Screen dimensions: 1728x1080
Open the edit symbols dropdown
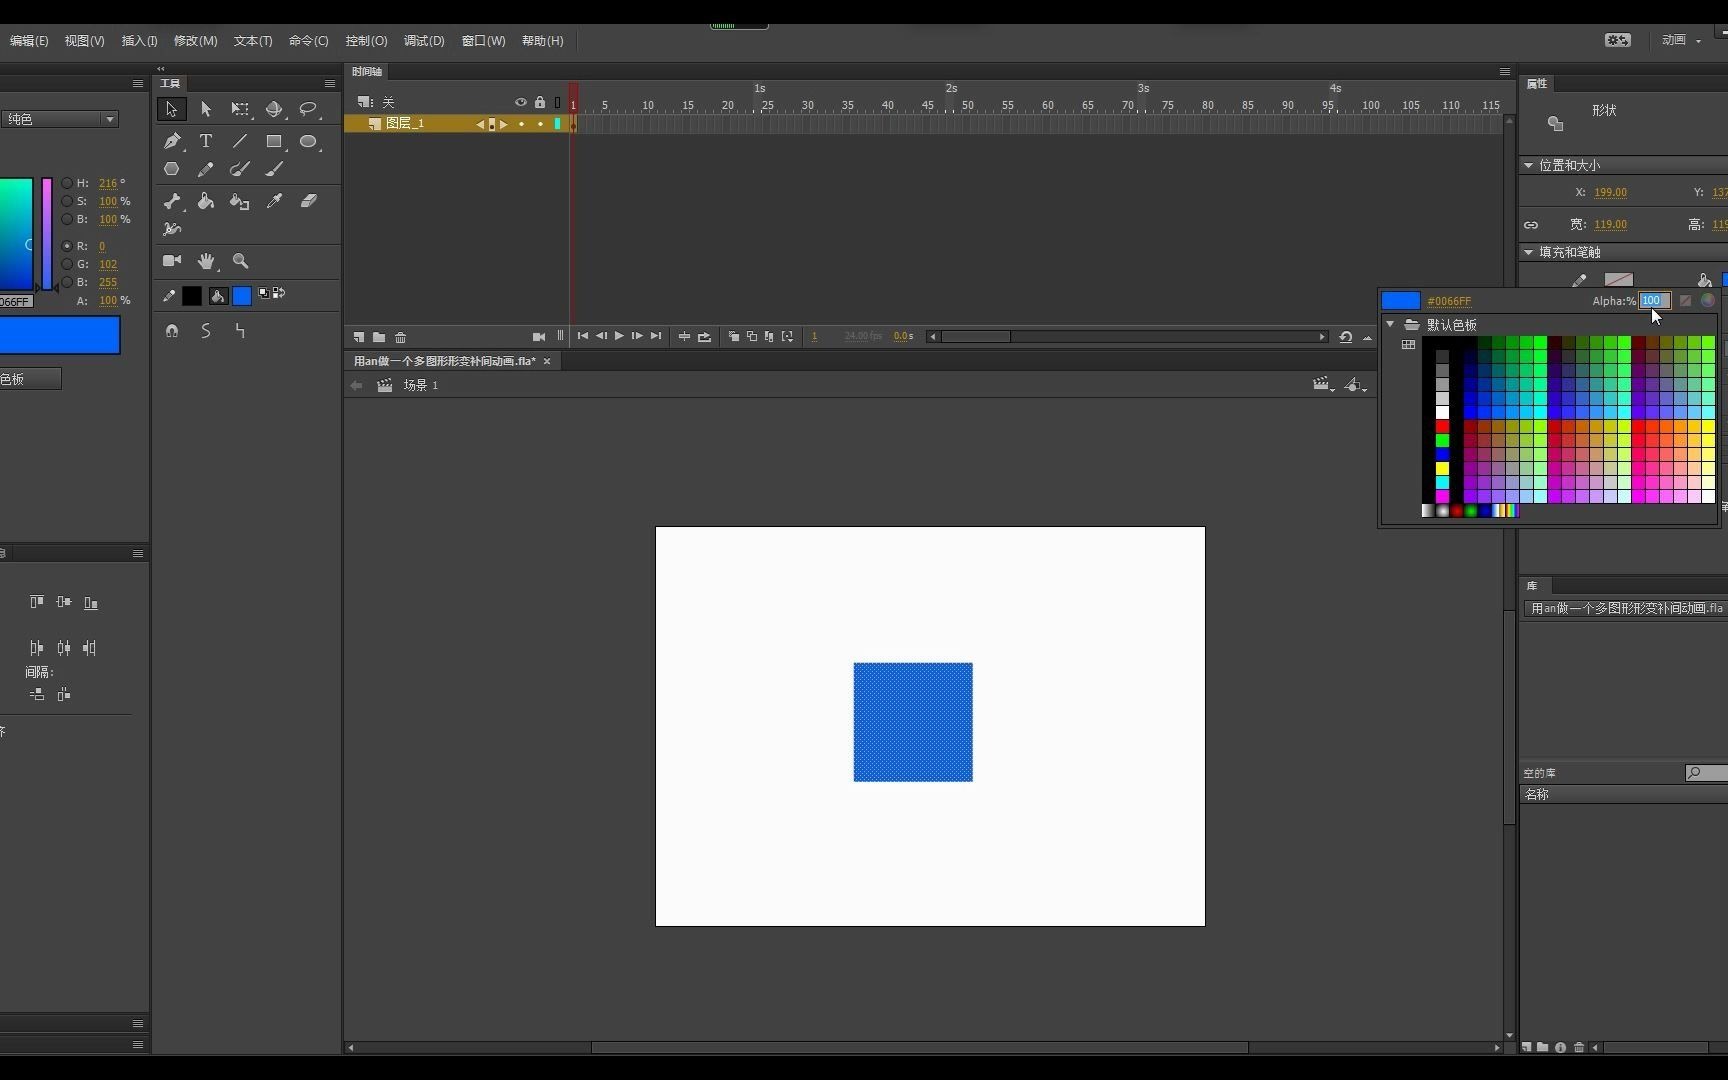1356,384
